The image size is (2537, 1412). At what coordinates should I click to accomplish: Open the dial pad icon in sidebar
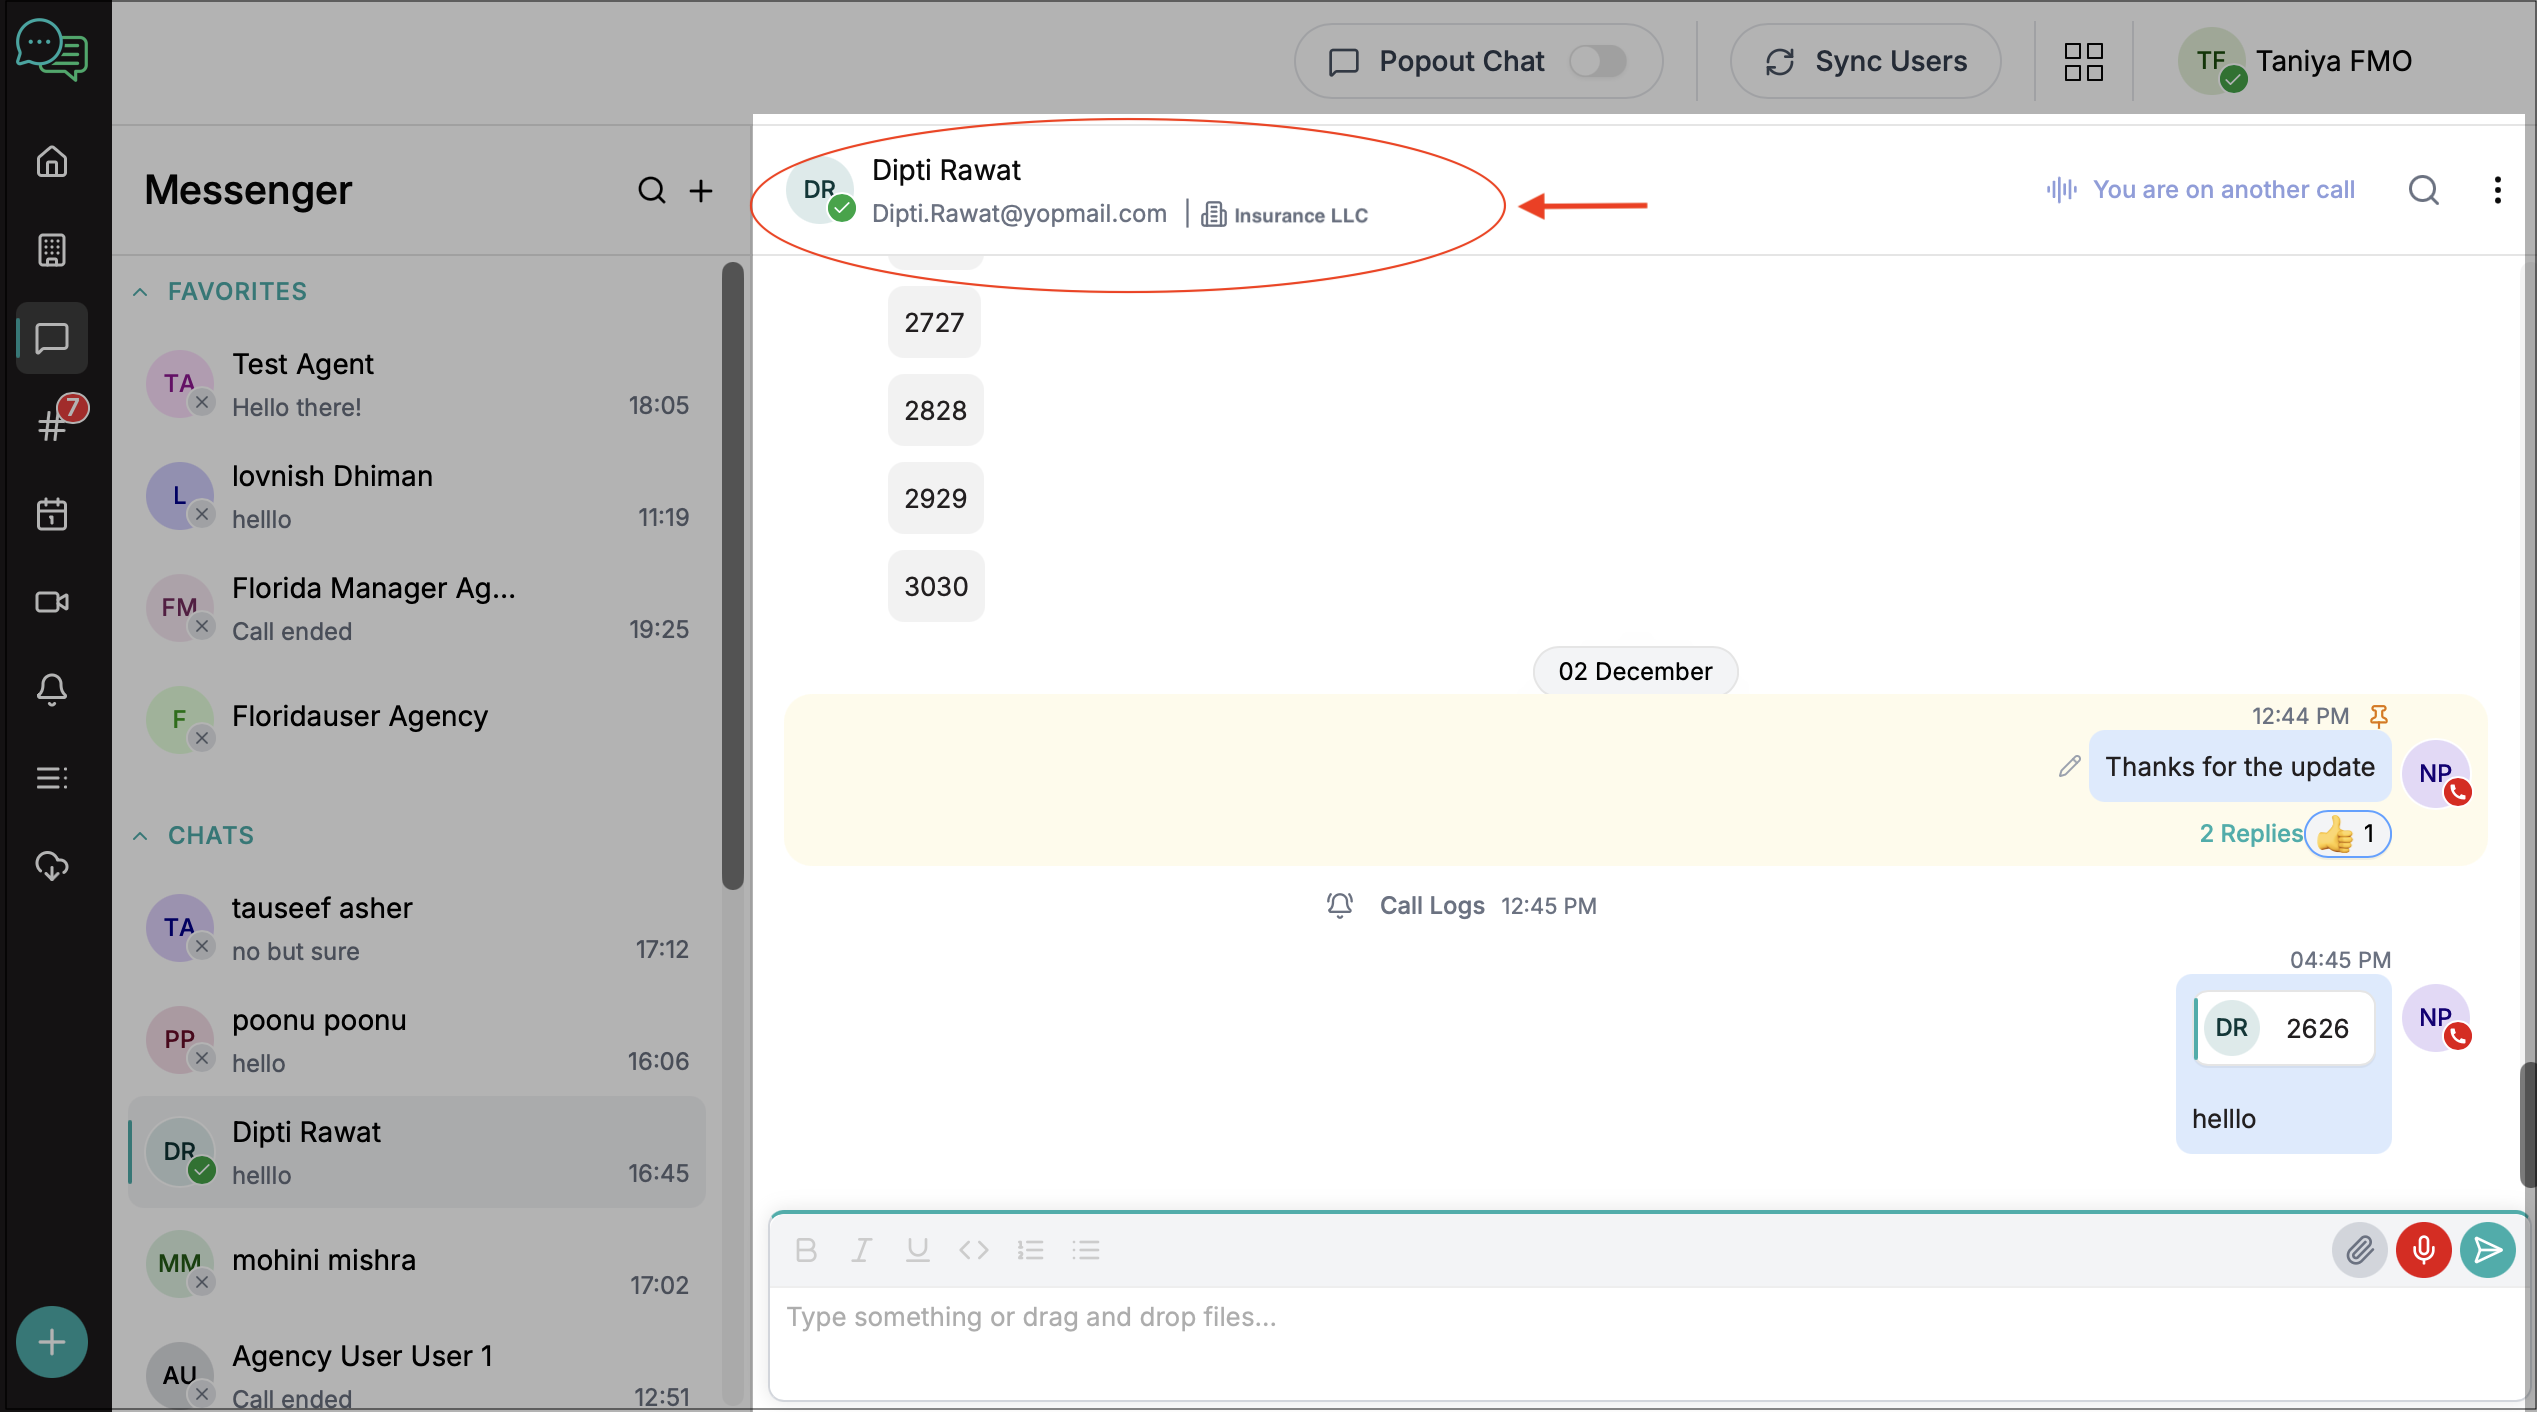(52, 249)
